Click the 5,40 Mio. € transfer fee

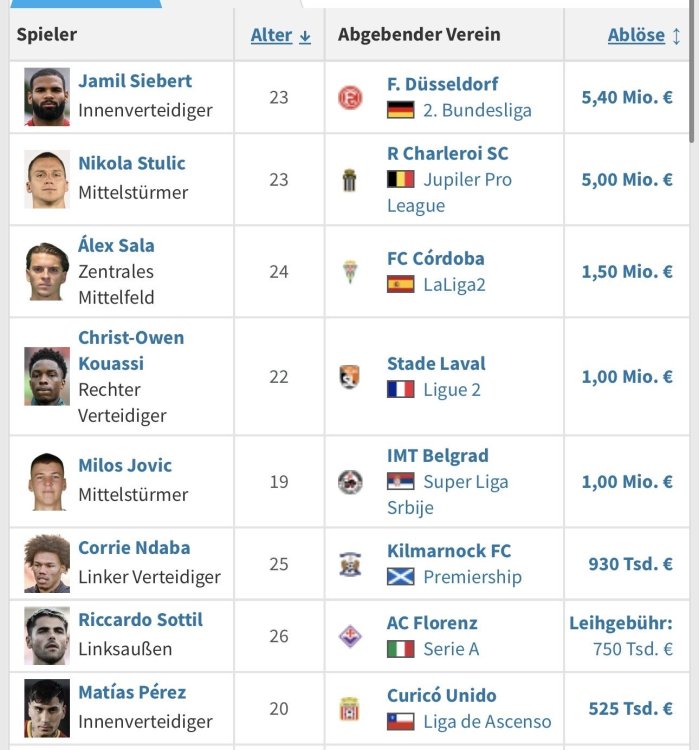(627, 97)
